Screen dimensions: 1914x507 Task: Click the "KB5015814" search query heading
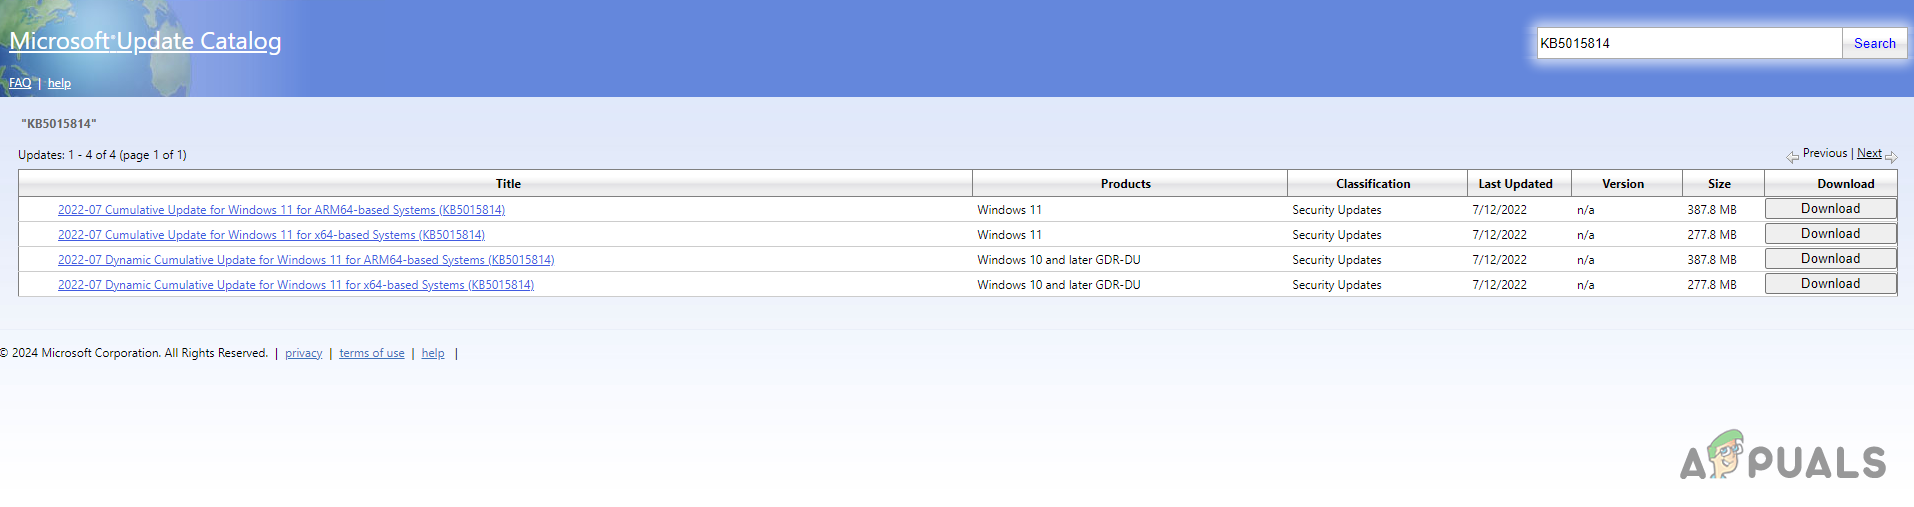point(59,124)
